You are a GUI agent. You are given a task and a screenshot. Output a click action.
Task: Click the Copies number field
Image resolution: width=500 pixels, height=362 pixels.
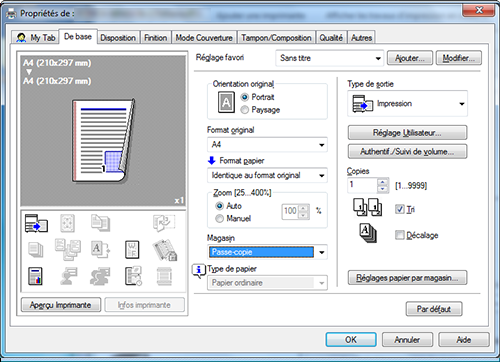[363, 185]
